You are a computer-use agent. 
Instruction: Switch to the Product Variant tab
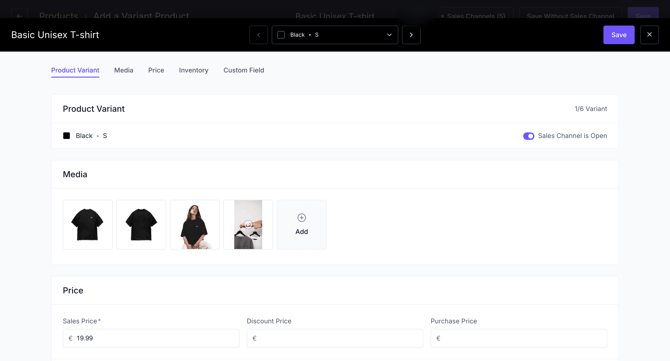coord(75,70)
